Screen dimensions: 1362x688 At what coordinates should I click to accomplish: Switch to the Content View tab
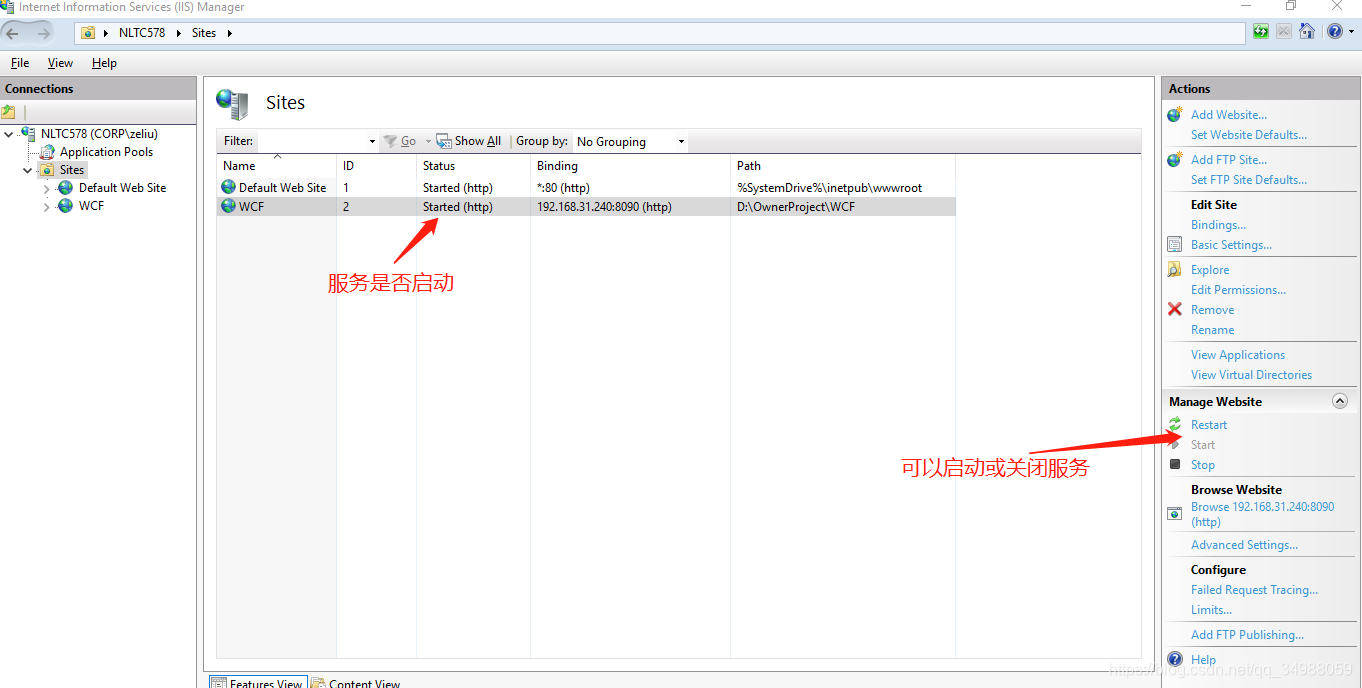pos(355,683)
